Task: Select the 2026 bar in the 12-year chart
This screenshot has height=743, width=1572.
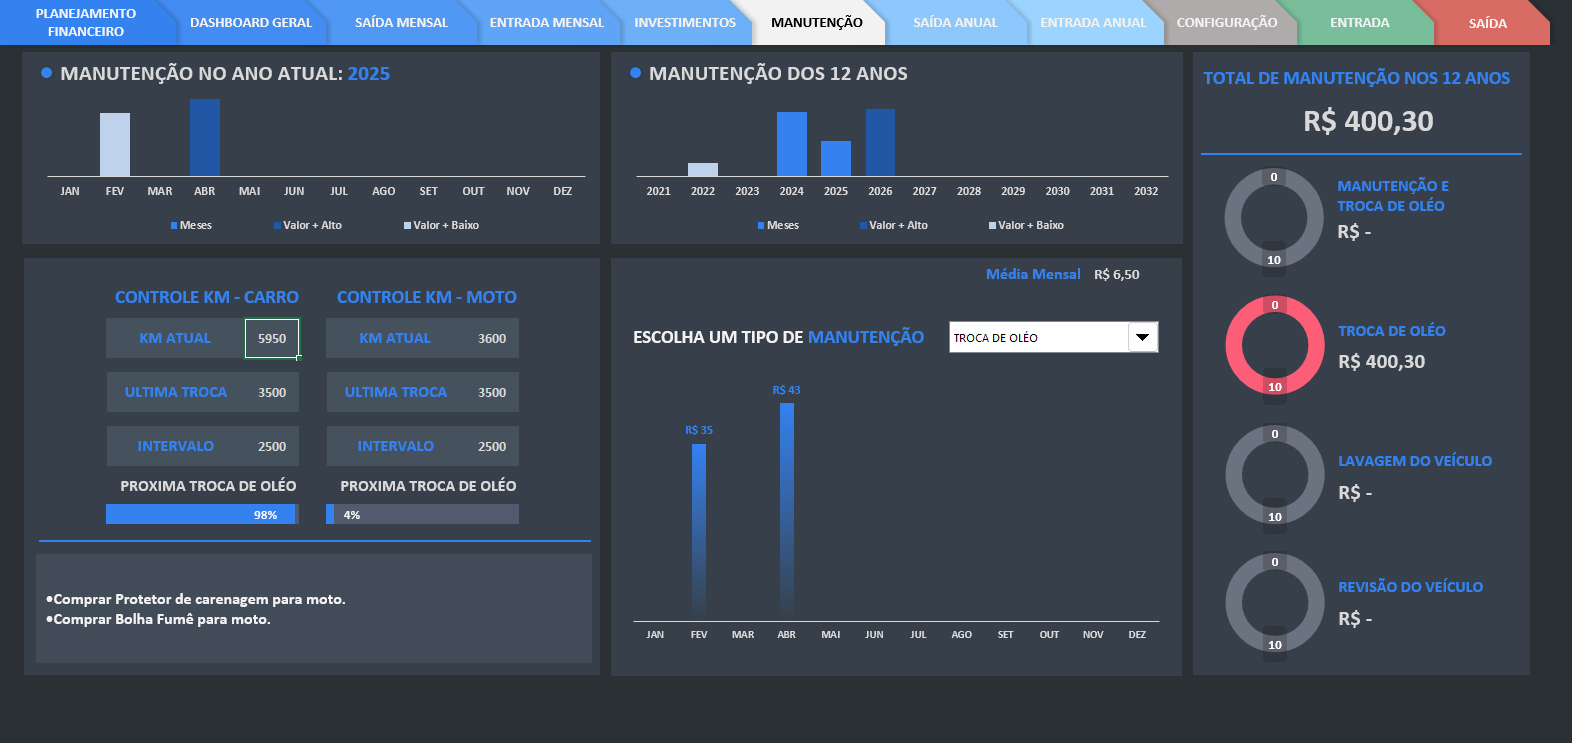Action: coord(880,143)
